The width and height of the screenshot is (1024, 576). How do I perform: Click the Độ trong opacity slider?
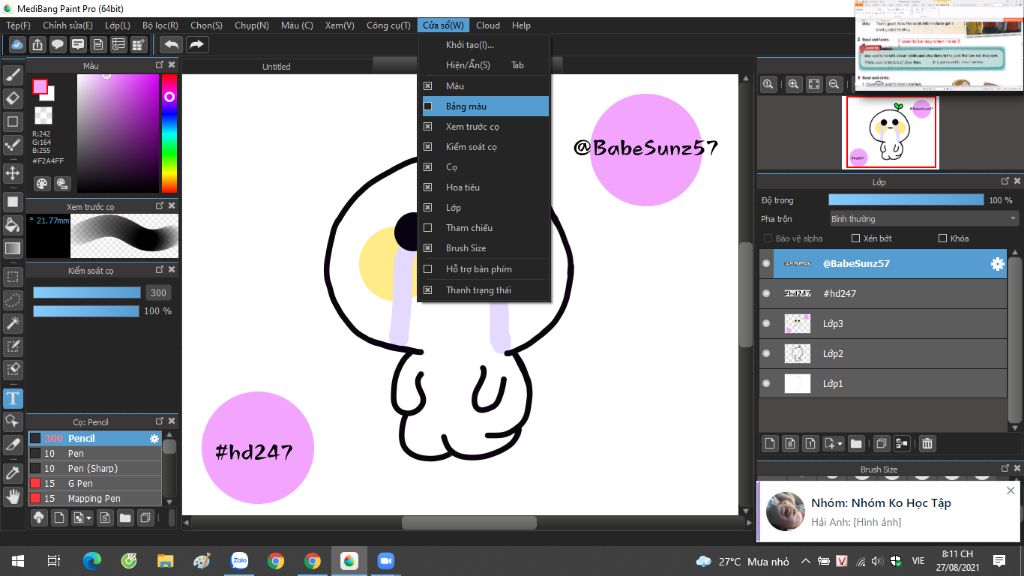(x=906, y=200)
